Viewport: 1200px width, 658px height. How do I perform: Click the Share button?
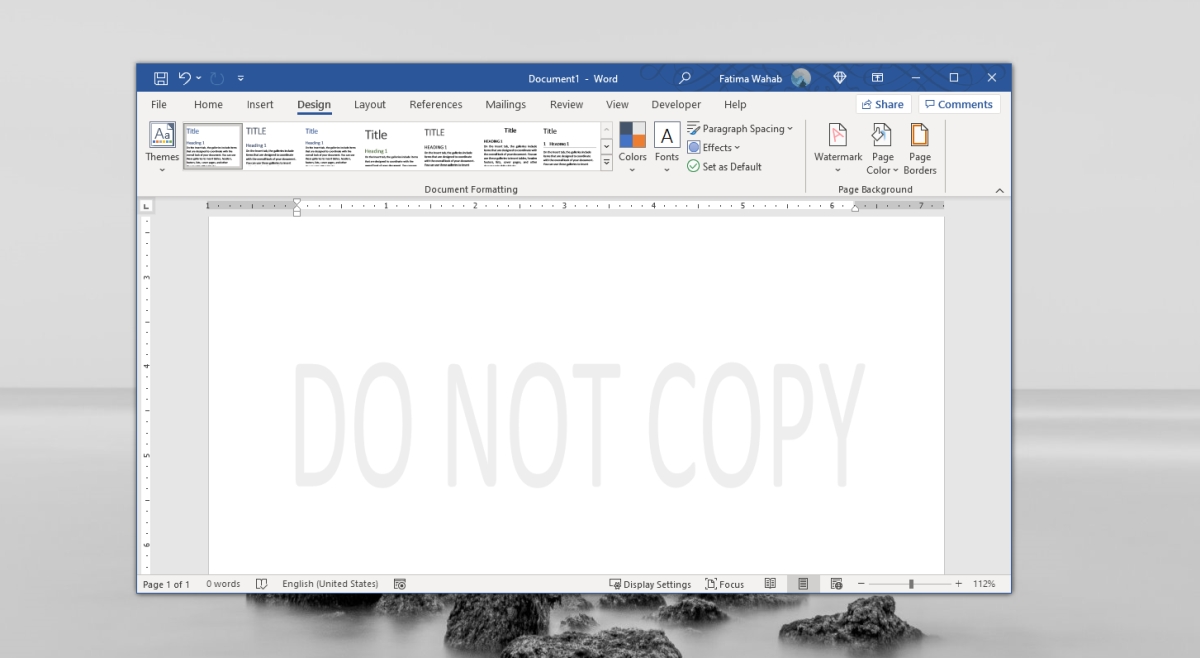pos(884,103)
